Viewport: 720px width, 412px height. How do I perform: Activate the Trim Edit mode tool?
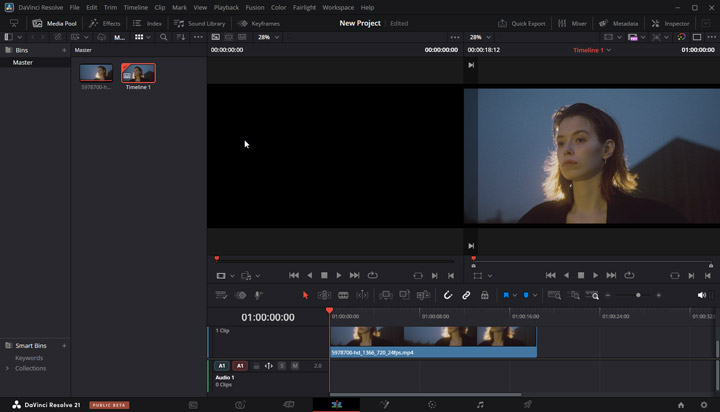point(324,295)
